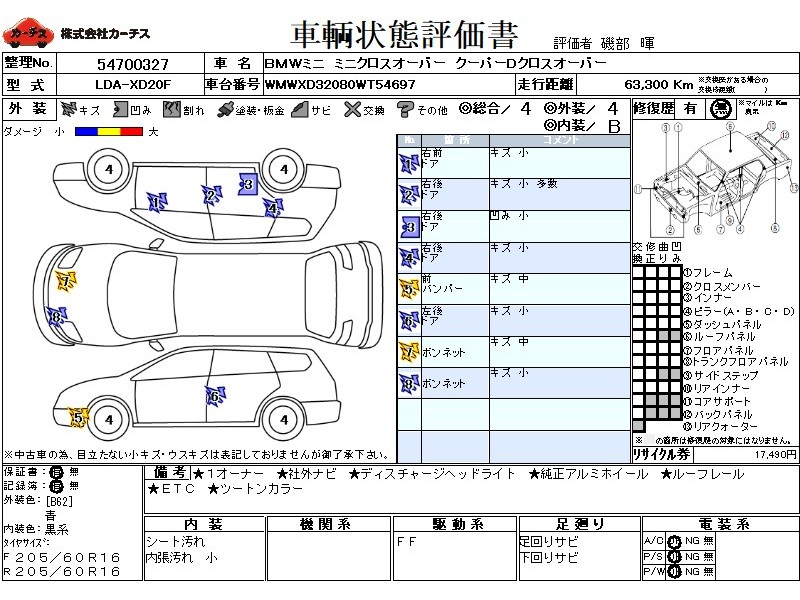The height and width of the screenshot is (600, 800).
Task: Click damage marker 7 on bonnet diagram
Action: coord(65,281)
